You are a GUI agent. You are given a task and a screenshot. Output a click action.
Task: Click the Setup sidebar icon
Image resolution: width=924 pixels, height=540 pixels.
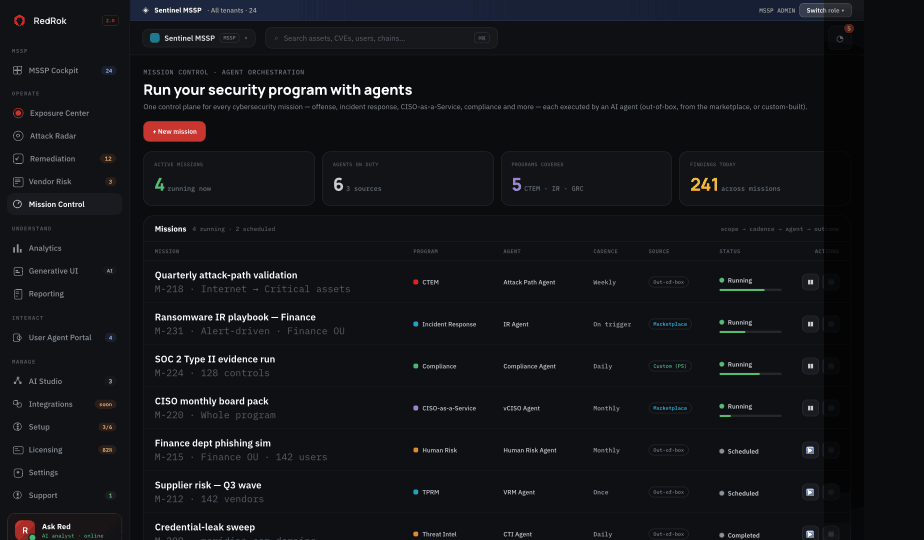[18, 427]
